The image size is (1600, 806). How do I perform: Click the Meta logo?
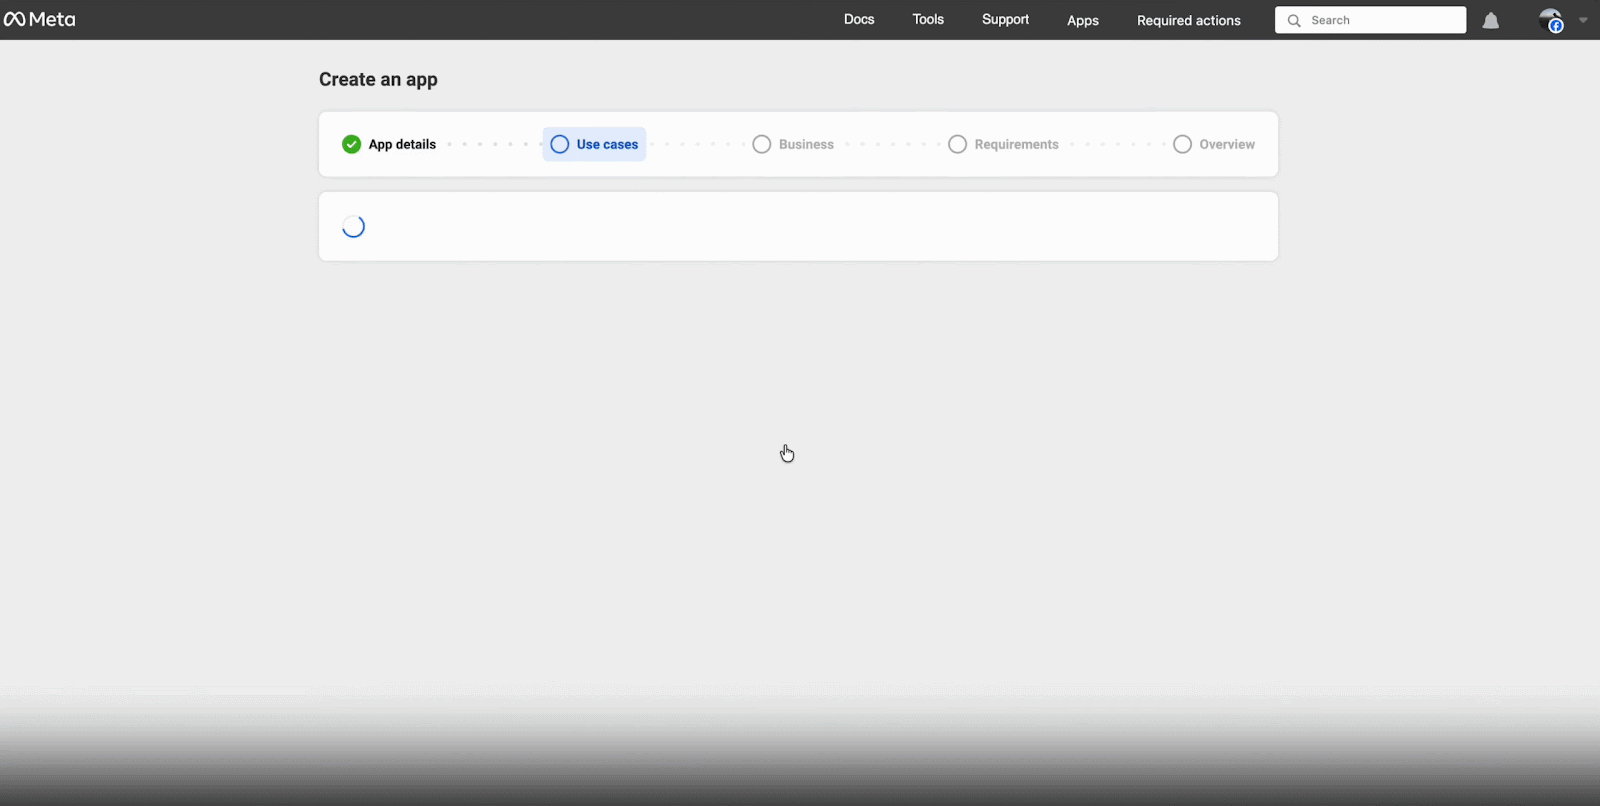tap(40, 19)
